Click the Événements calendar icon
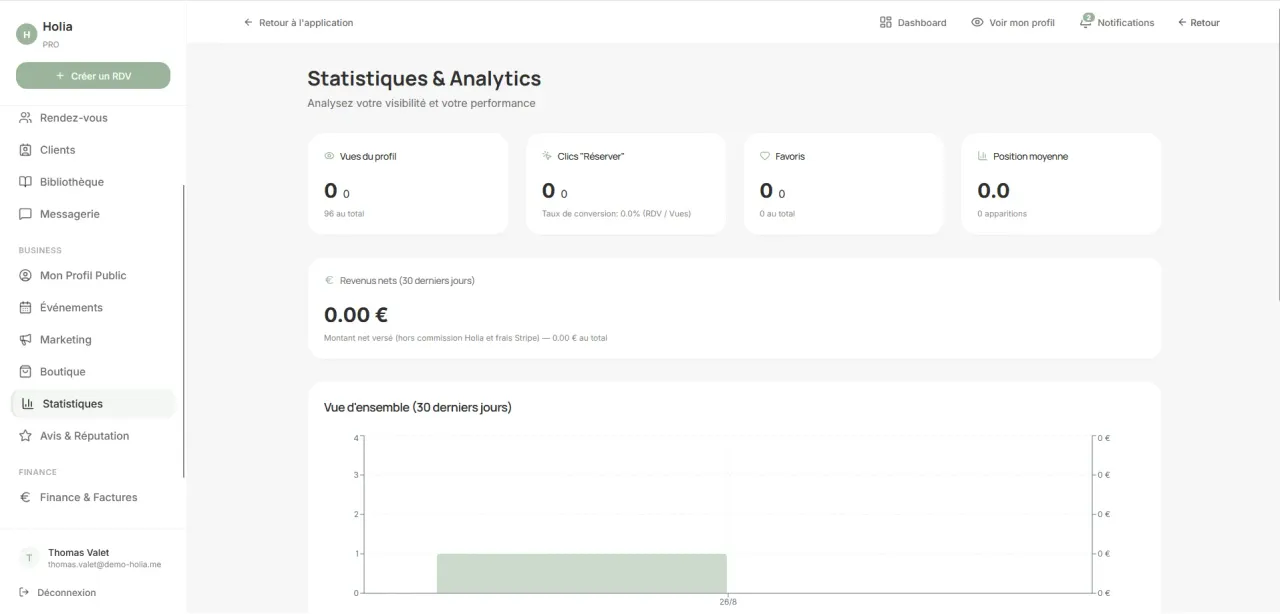This screenshot has height=614, width=1280. click(26, 308)
